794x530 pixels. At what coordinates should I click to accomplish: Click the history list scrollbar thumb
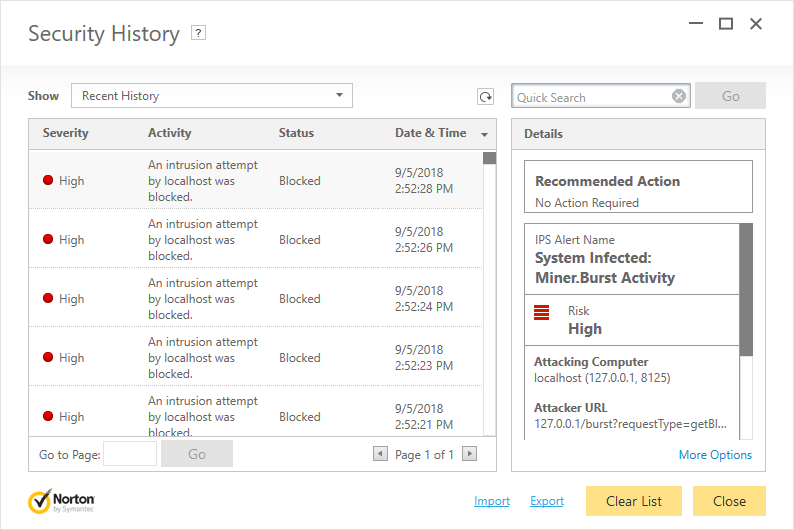click(489, 158)
